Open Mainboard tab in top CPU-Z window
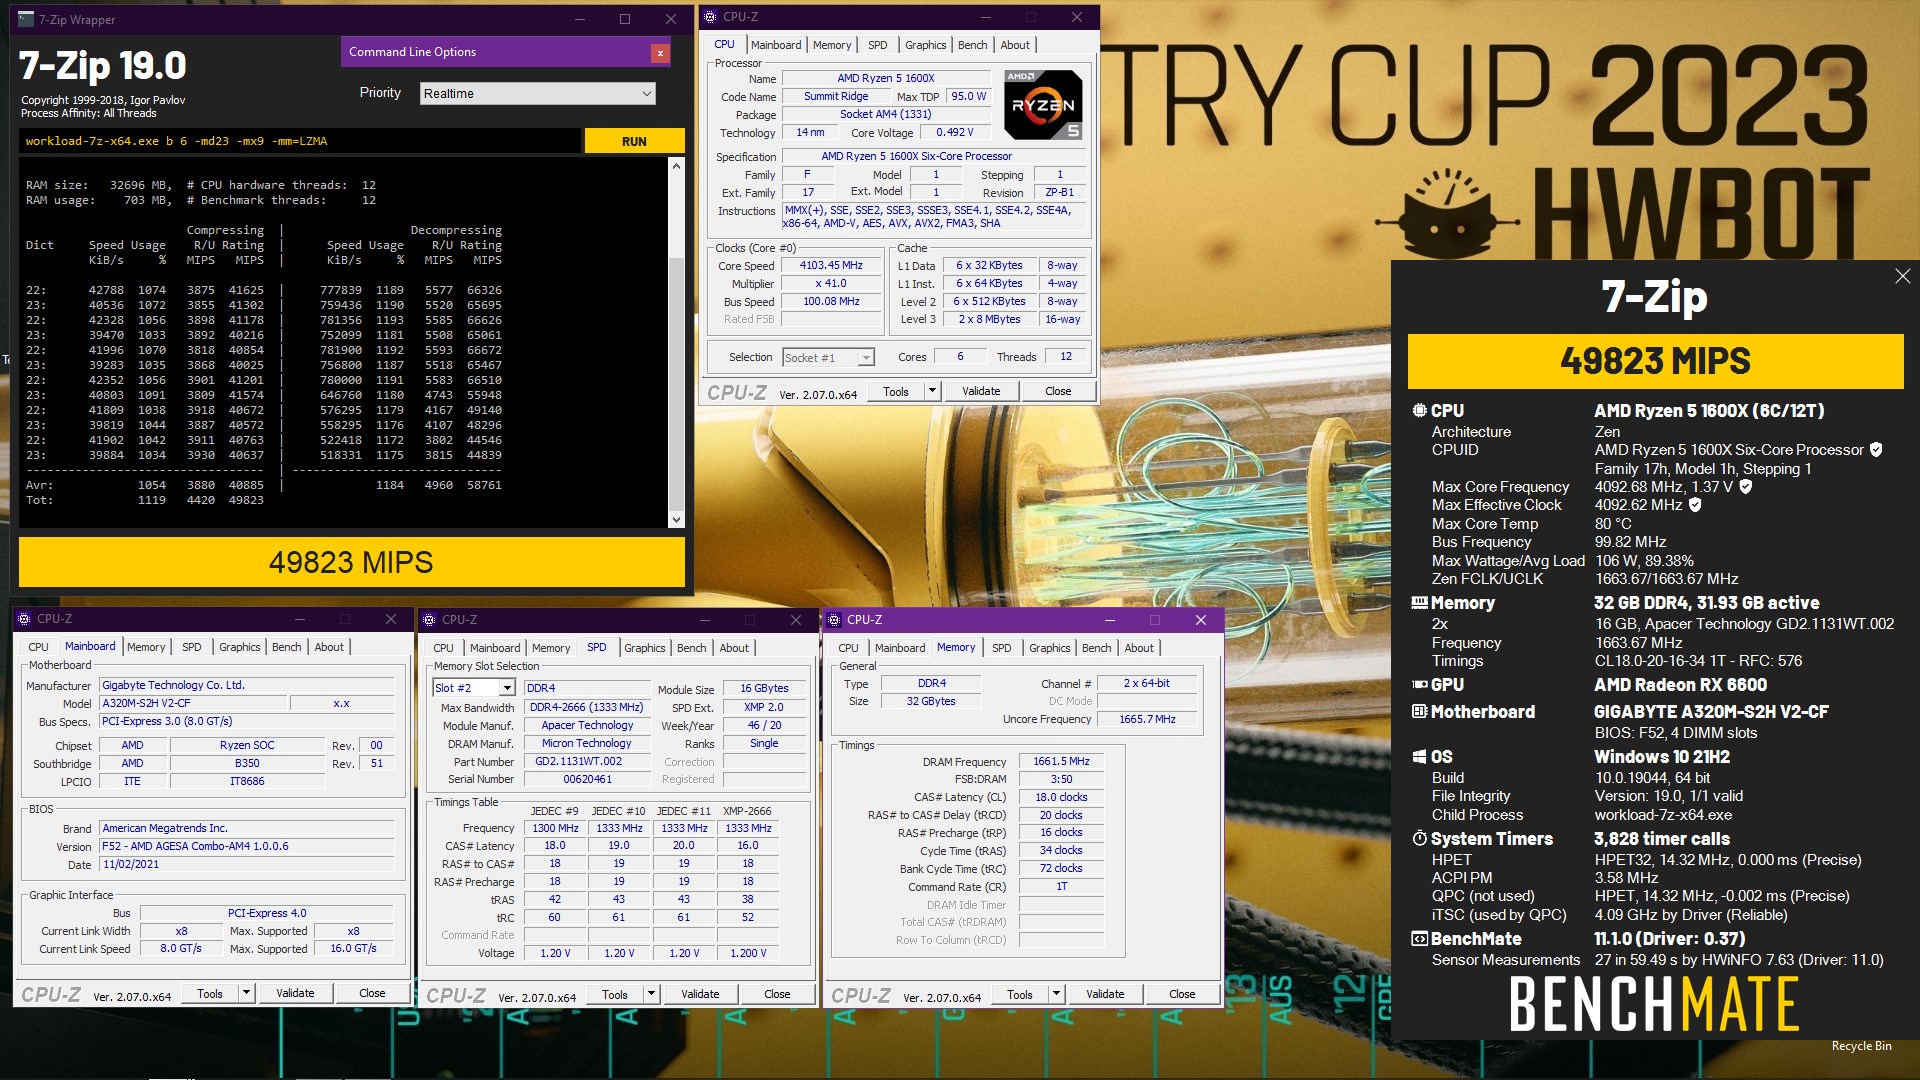Viewport: 1920px width, 1080px height. click(x=776, y=45)
